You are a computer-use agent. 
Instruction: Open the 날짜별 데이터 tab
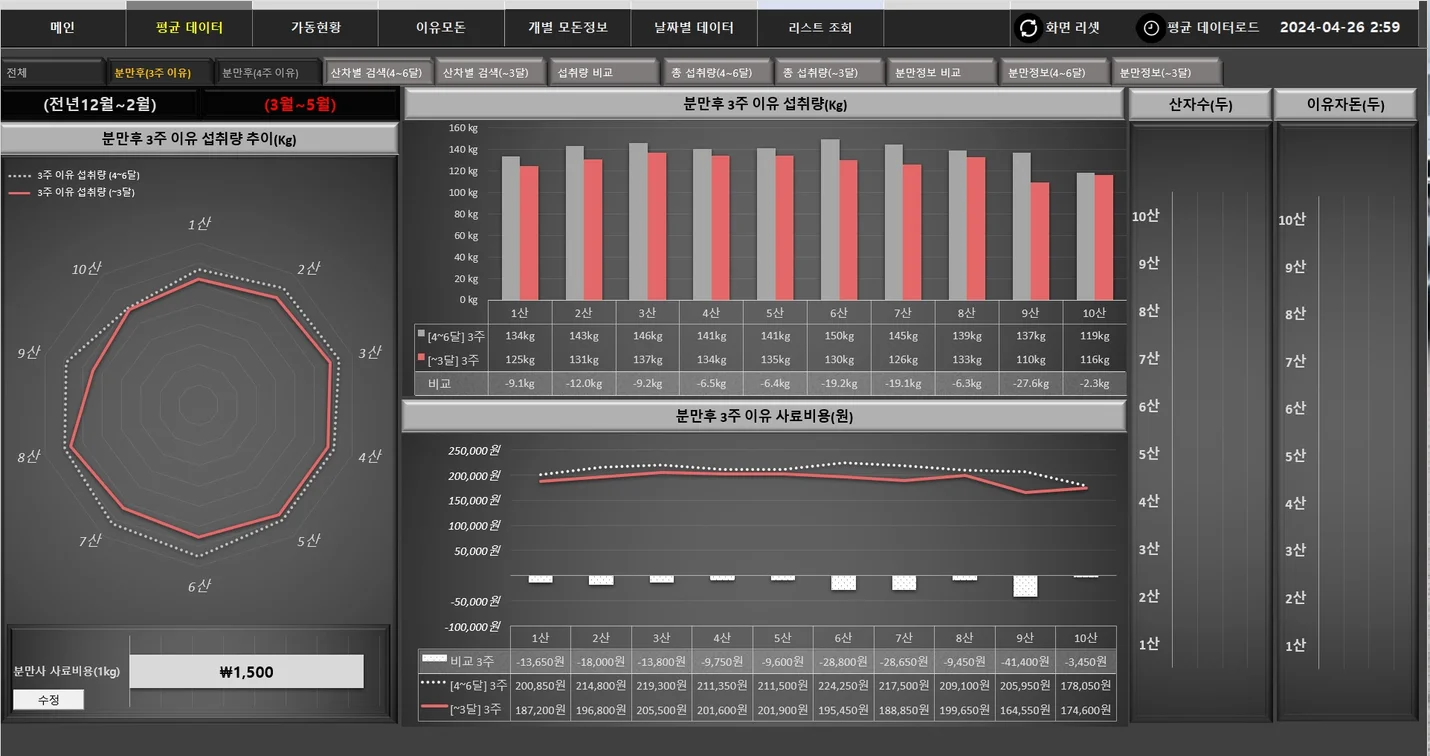click(x=694, y=28)
